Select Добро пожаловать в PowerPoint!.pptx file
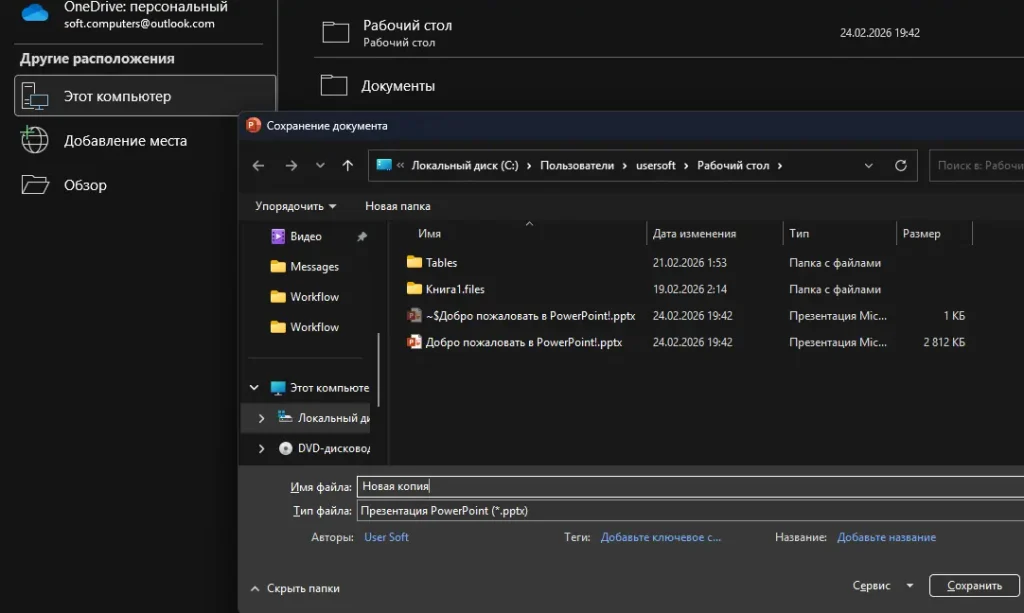 (523, 342)
